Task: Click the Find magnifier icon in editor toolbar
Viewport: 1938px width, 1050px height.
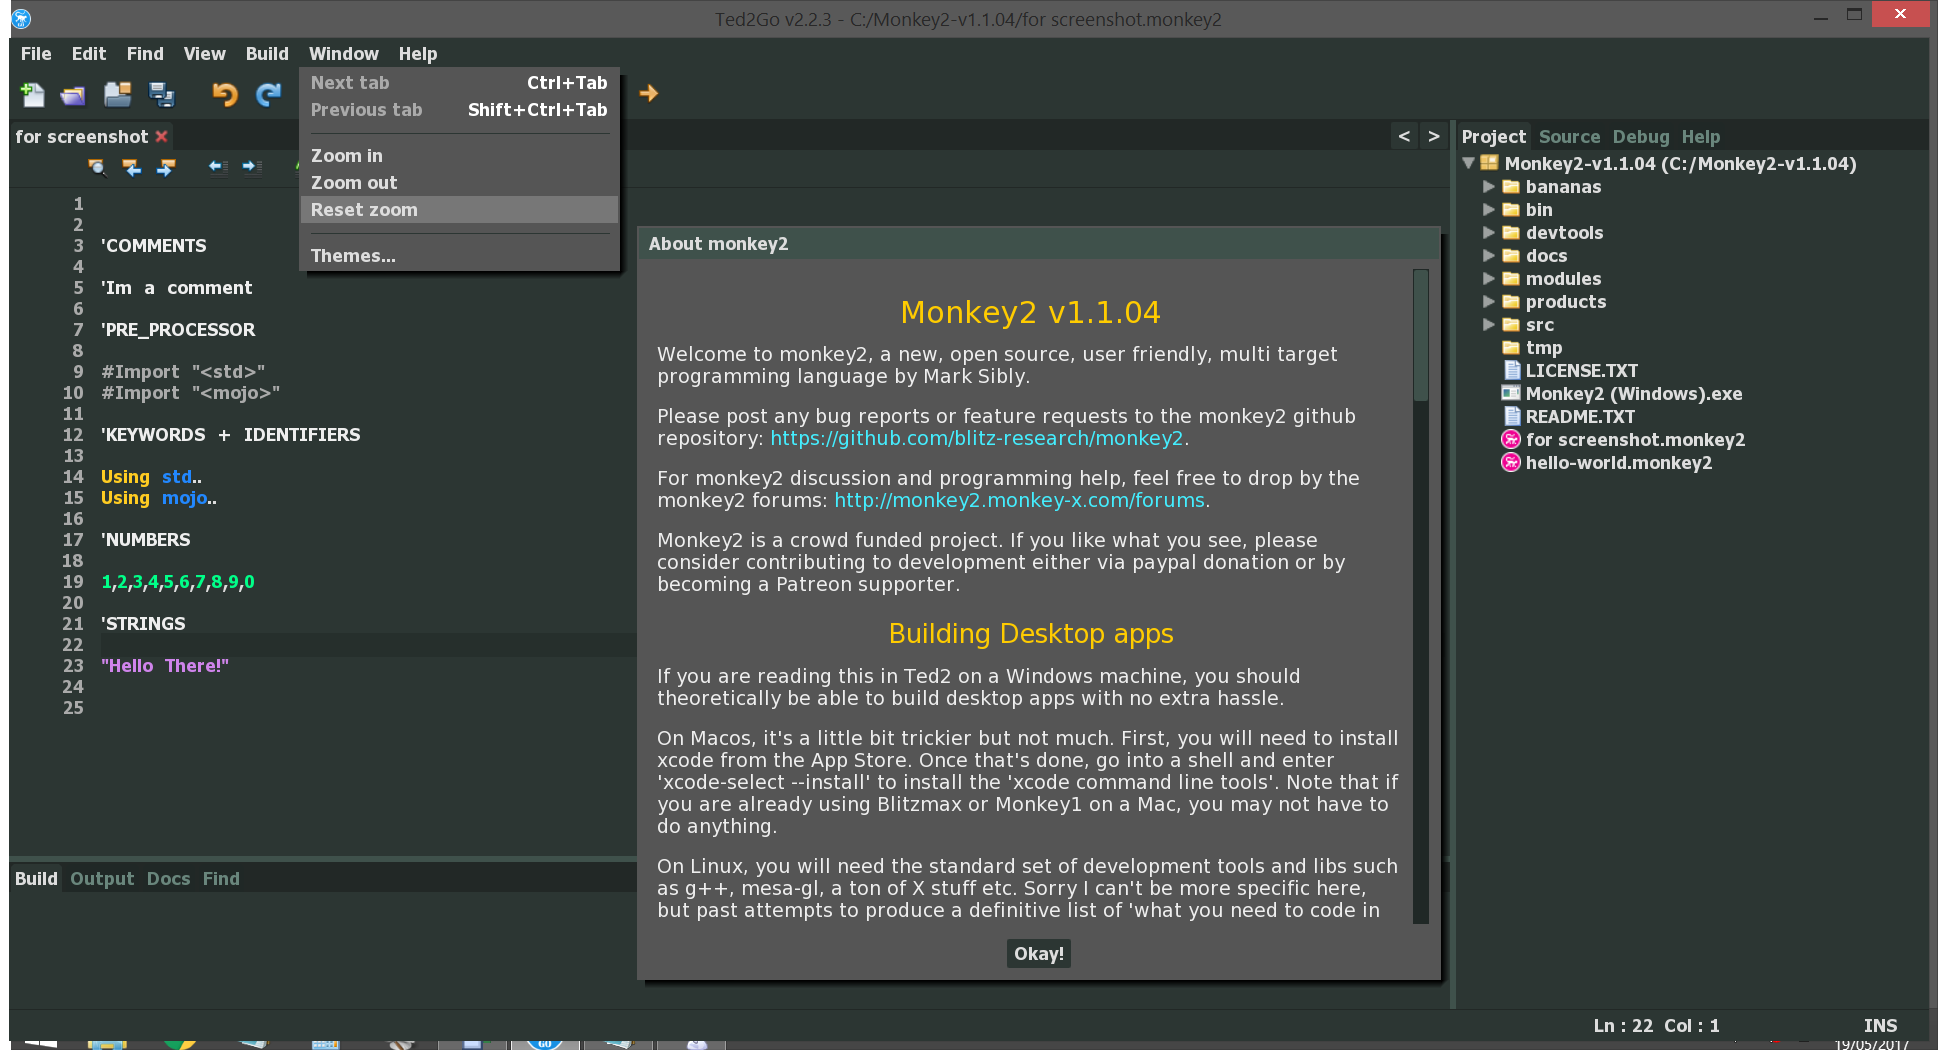Action: point(97,167)
